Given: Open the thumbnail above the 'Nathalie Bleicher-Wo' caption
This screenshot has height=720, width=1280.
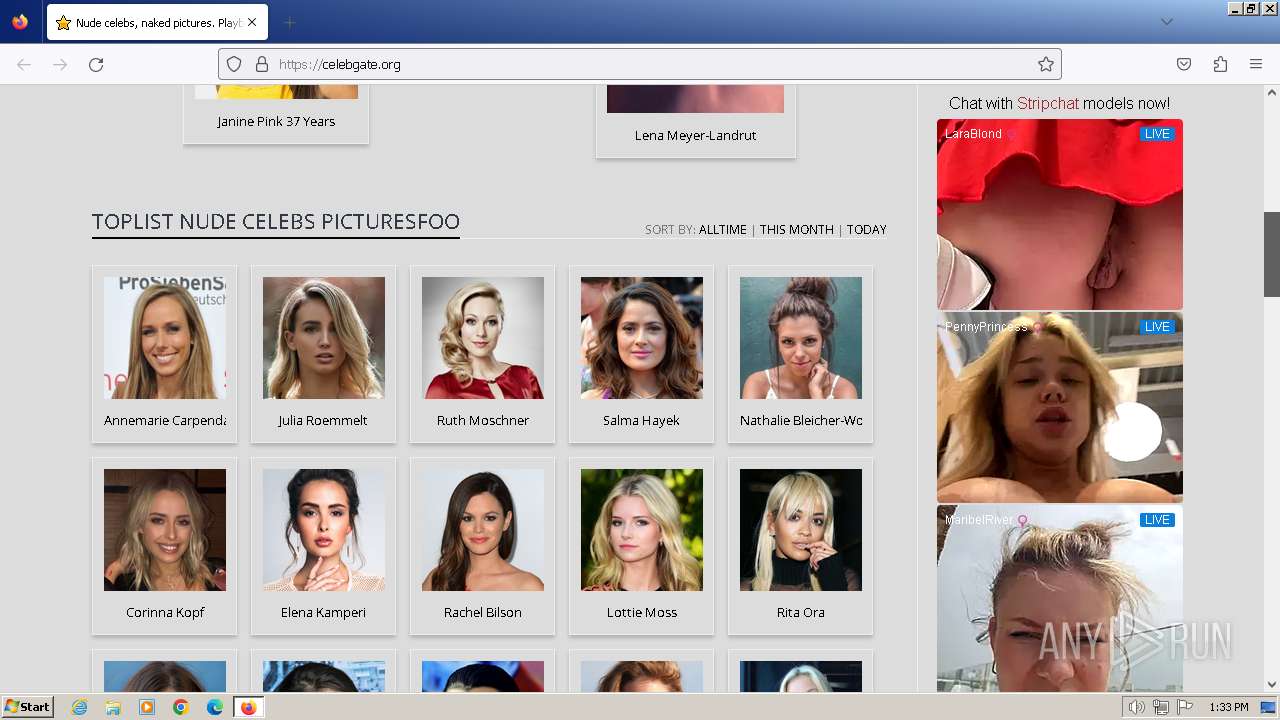Looking at the screenshot, I should pyautogui.click(x=801, y=338).
